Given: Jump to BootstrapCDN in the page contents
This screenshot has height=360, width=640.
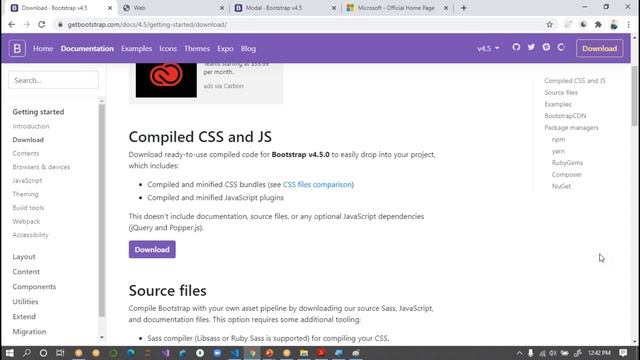Looking at the screenshot, I should tap(565, 116).
